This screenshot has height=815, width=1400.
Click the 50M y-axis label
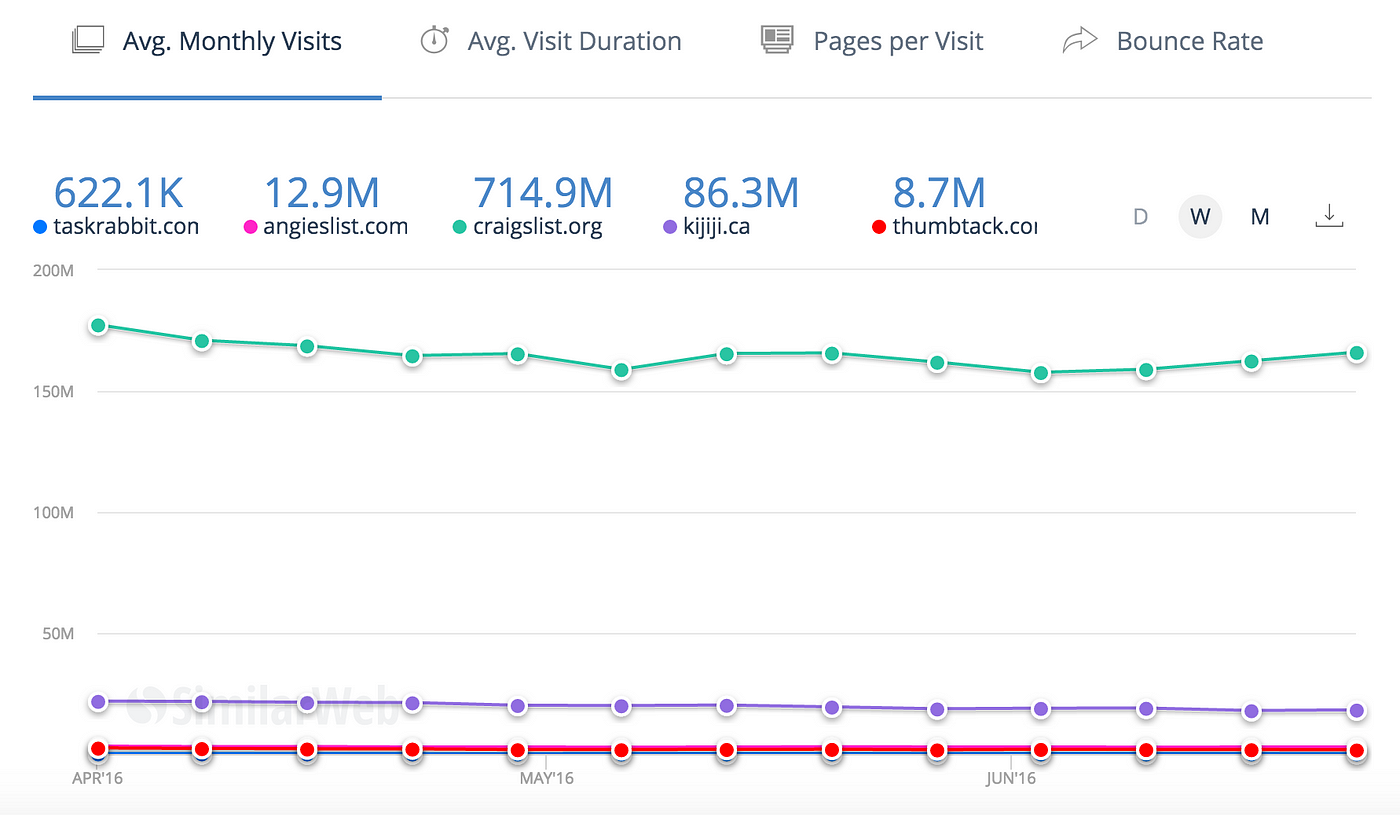click(59, 633)
